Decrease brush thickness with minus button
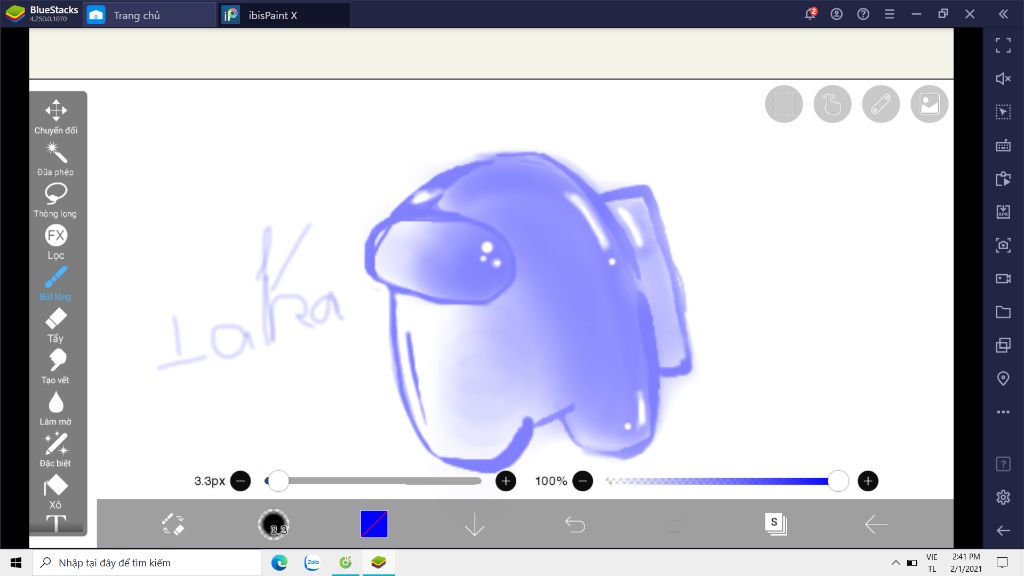Viewport: 1024px width, 576px height. point(240,481)
